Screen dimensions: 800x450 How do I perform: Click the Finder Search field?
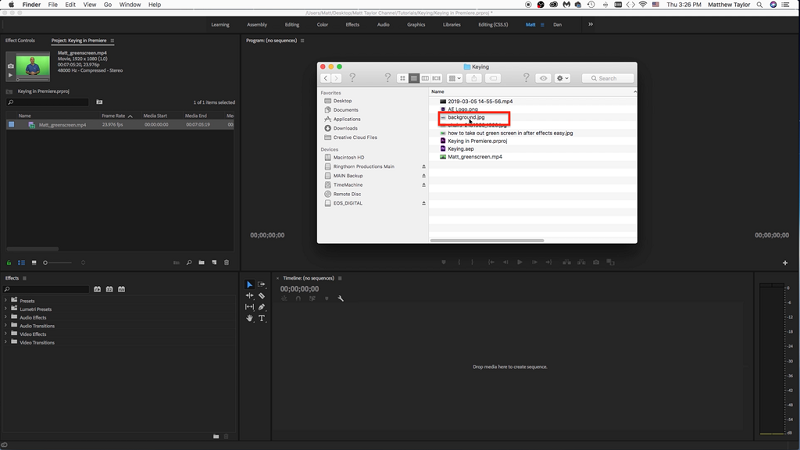[608, 78]
